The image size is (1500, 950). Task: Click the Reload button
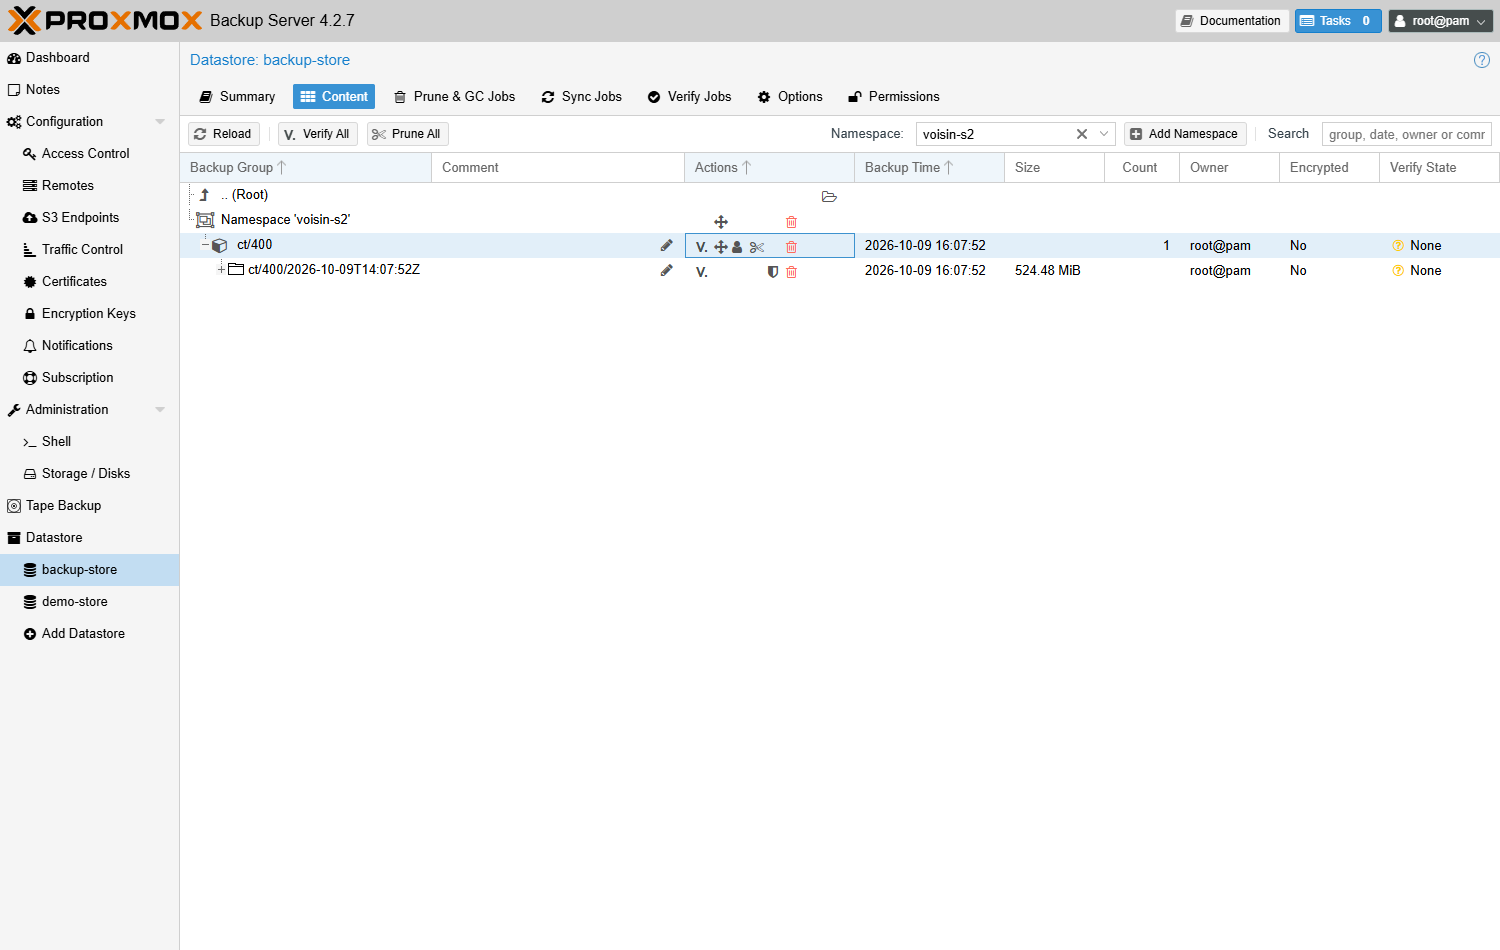[223, 134]
